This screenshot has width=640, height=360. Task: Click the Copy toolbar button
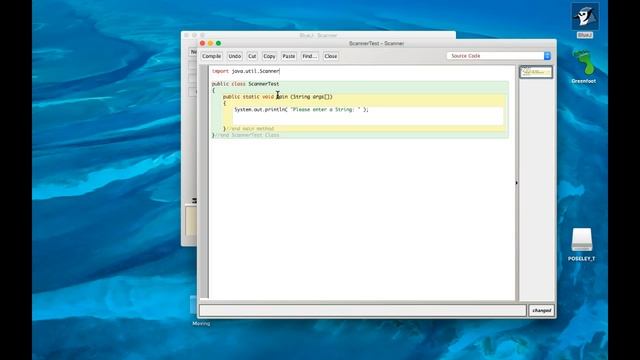point(269,56)
